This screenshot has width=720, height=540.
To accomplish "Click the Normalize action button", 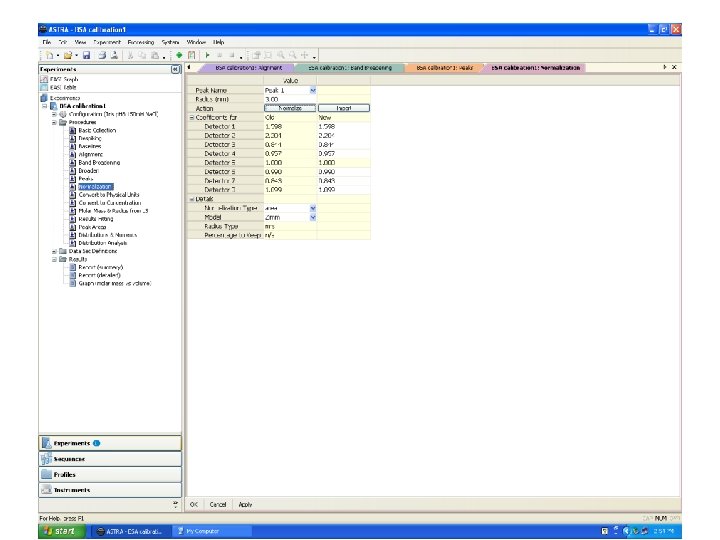I will pyautogui.click(x=290, y=108).
